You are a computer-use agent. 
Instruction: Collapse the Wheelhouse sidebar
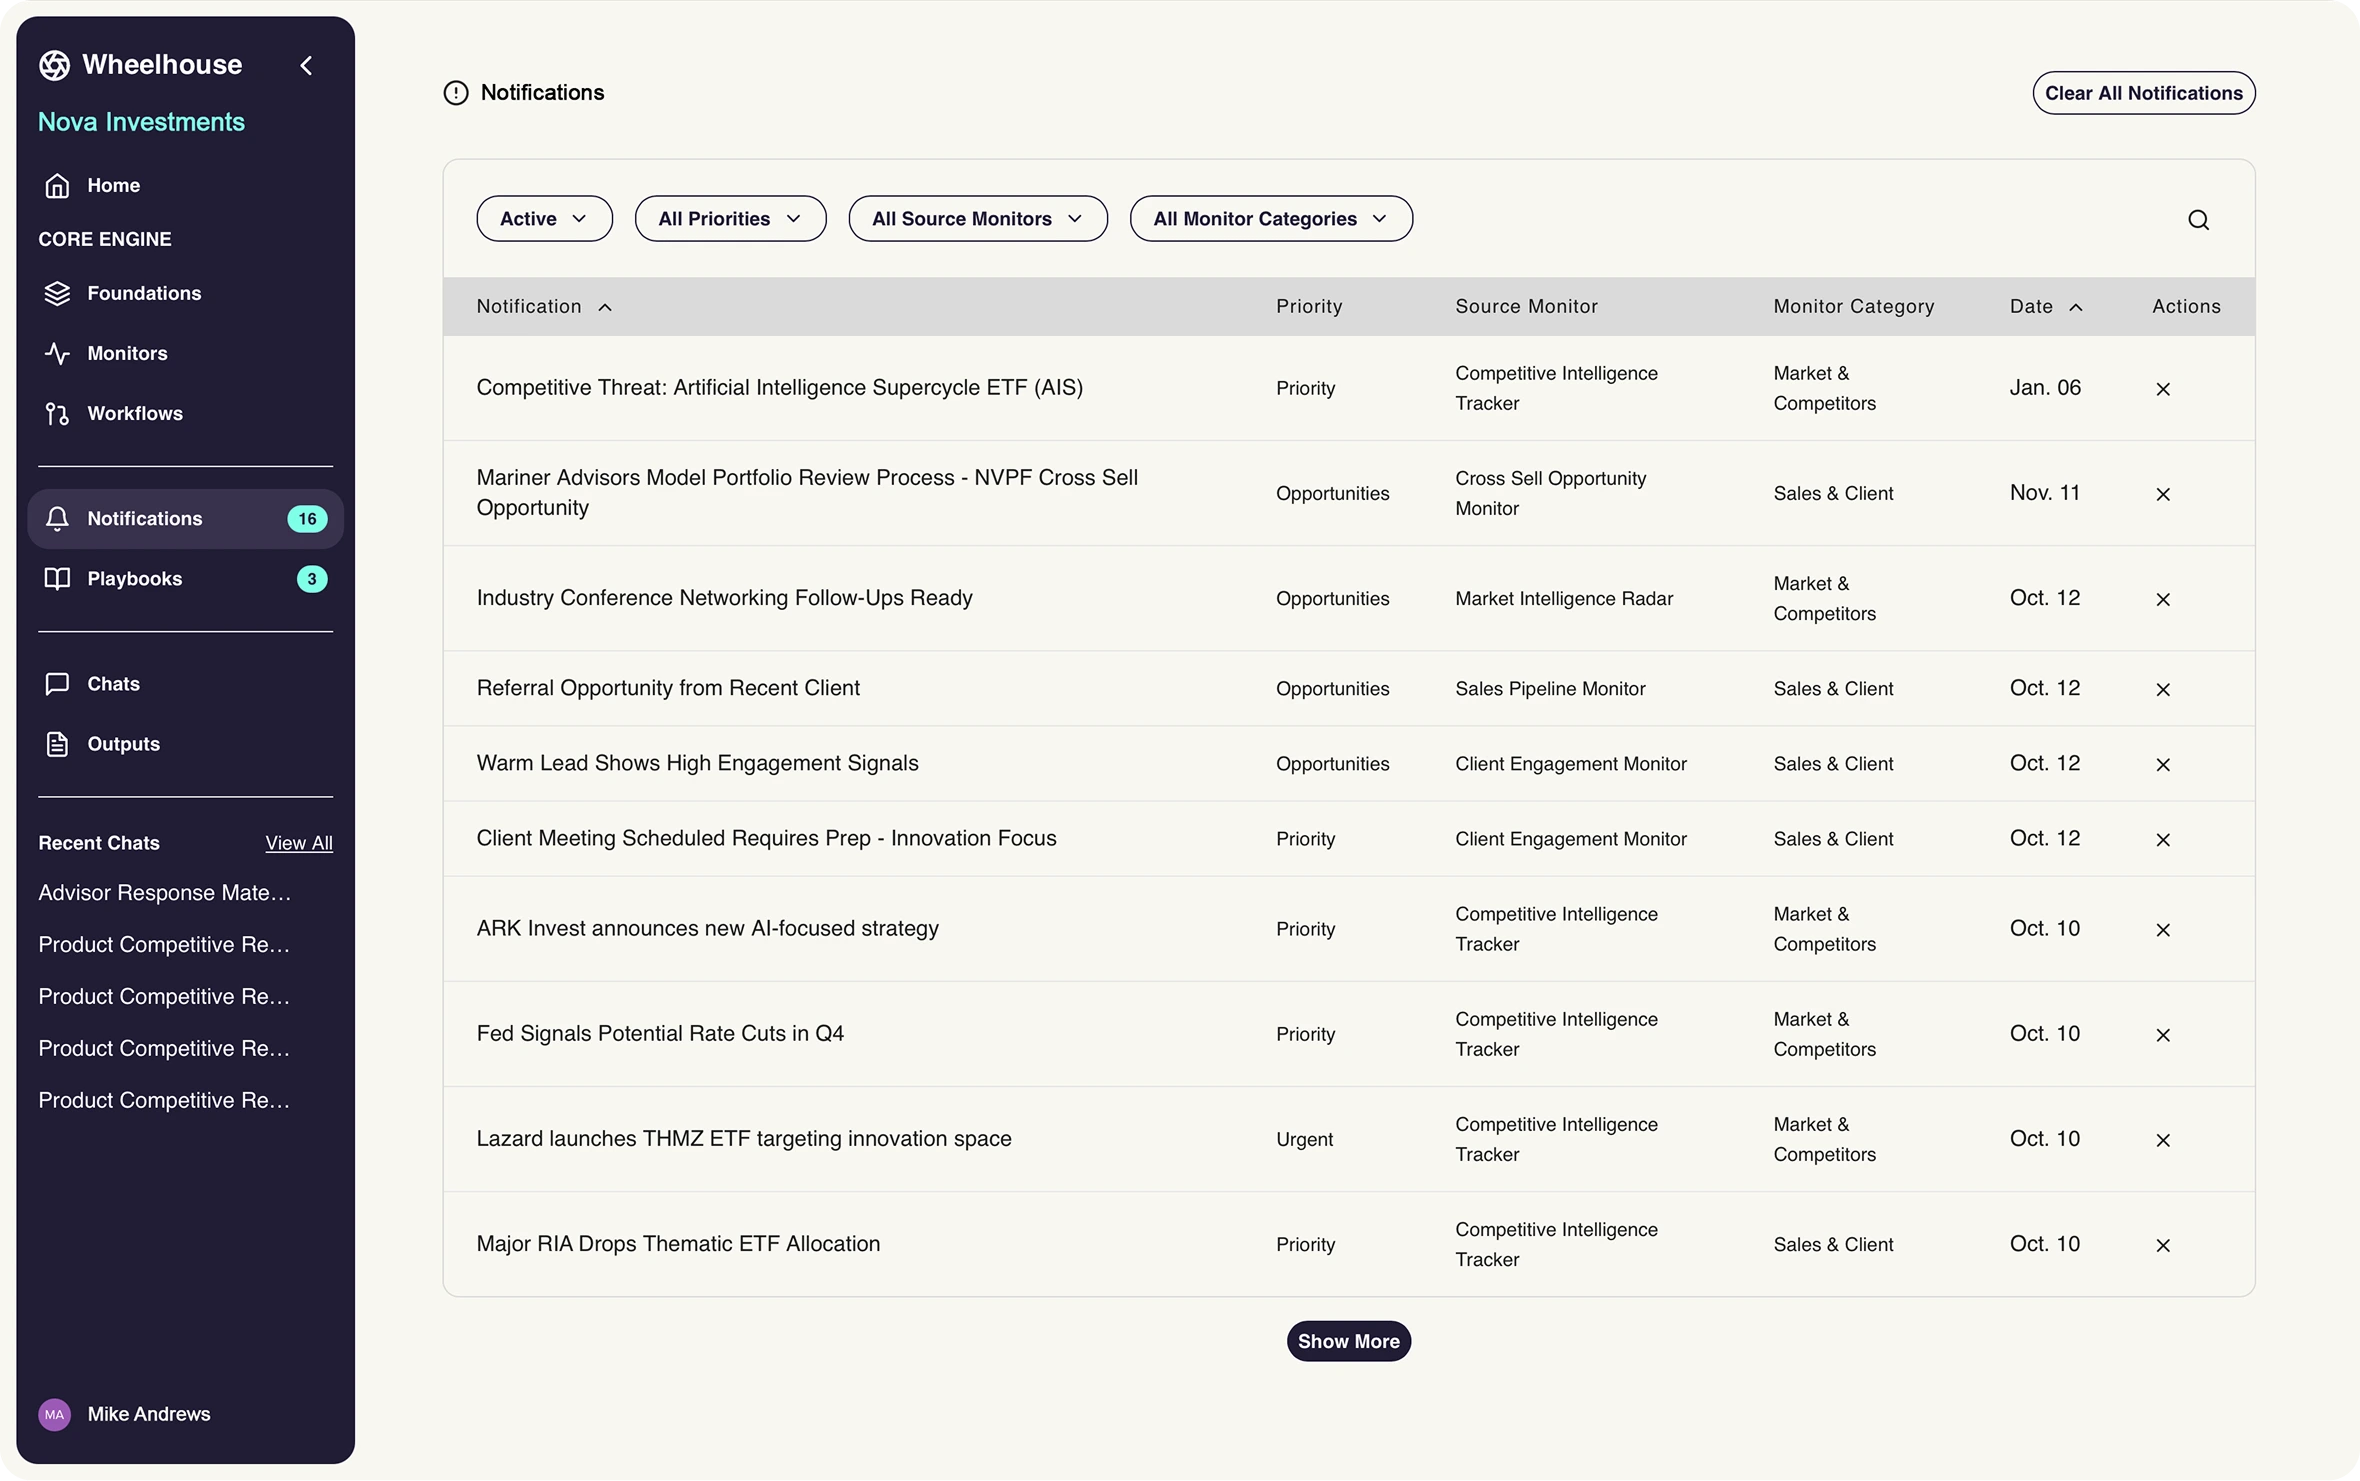[x=306, y=66]
